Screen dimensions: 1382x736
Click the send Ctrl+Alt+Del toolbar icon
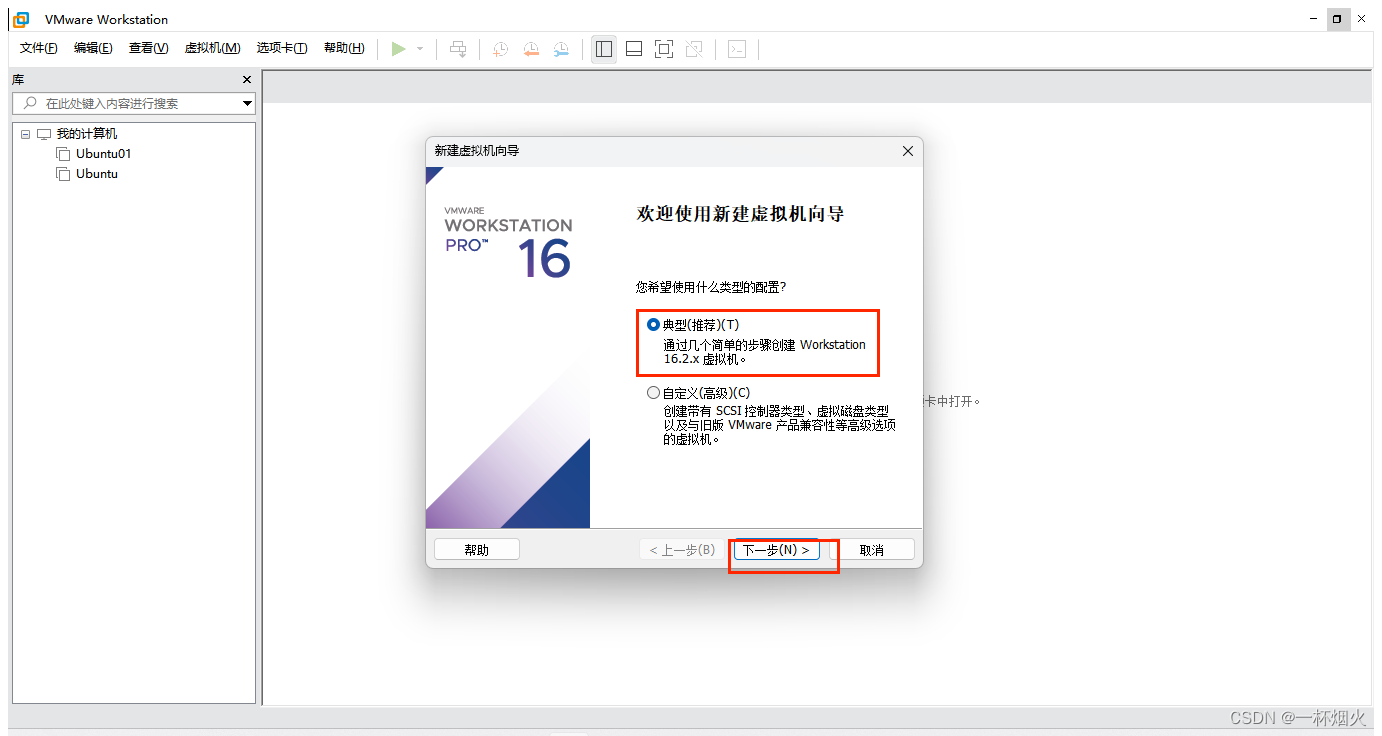coord(458,49)
